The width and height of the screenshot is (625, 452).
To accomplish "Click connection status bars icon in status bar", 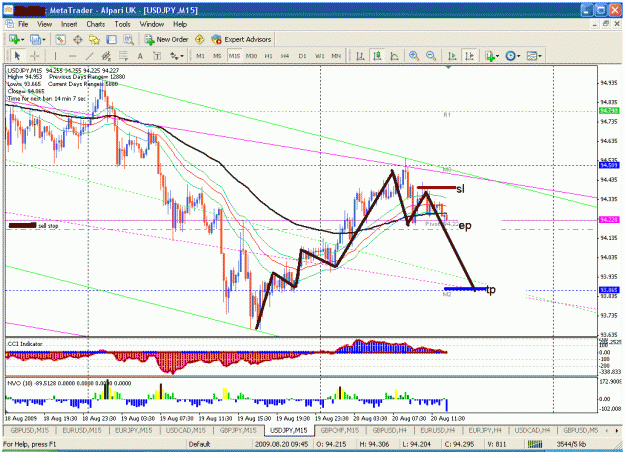I will (535, 444).
